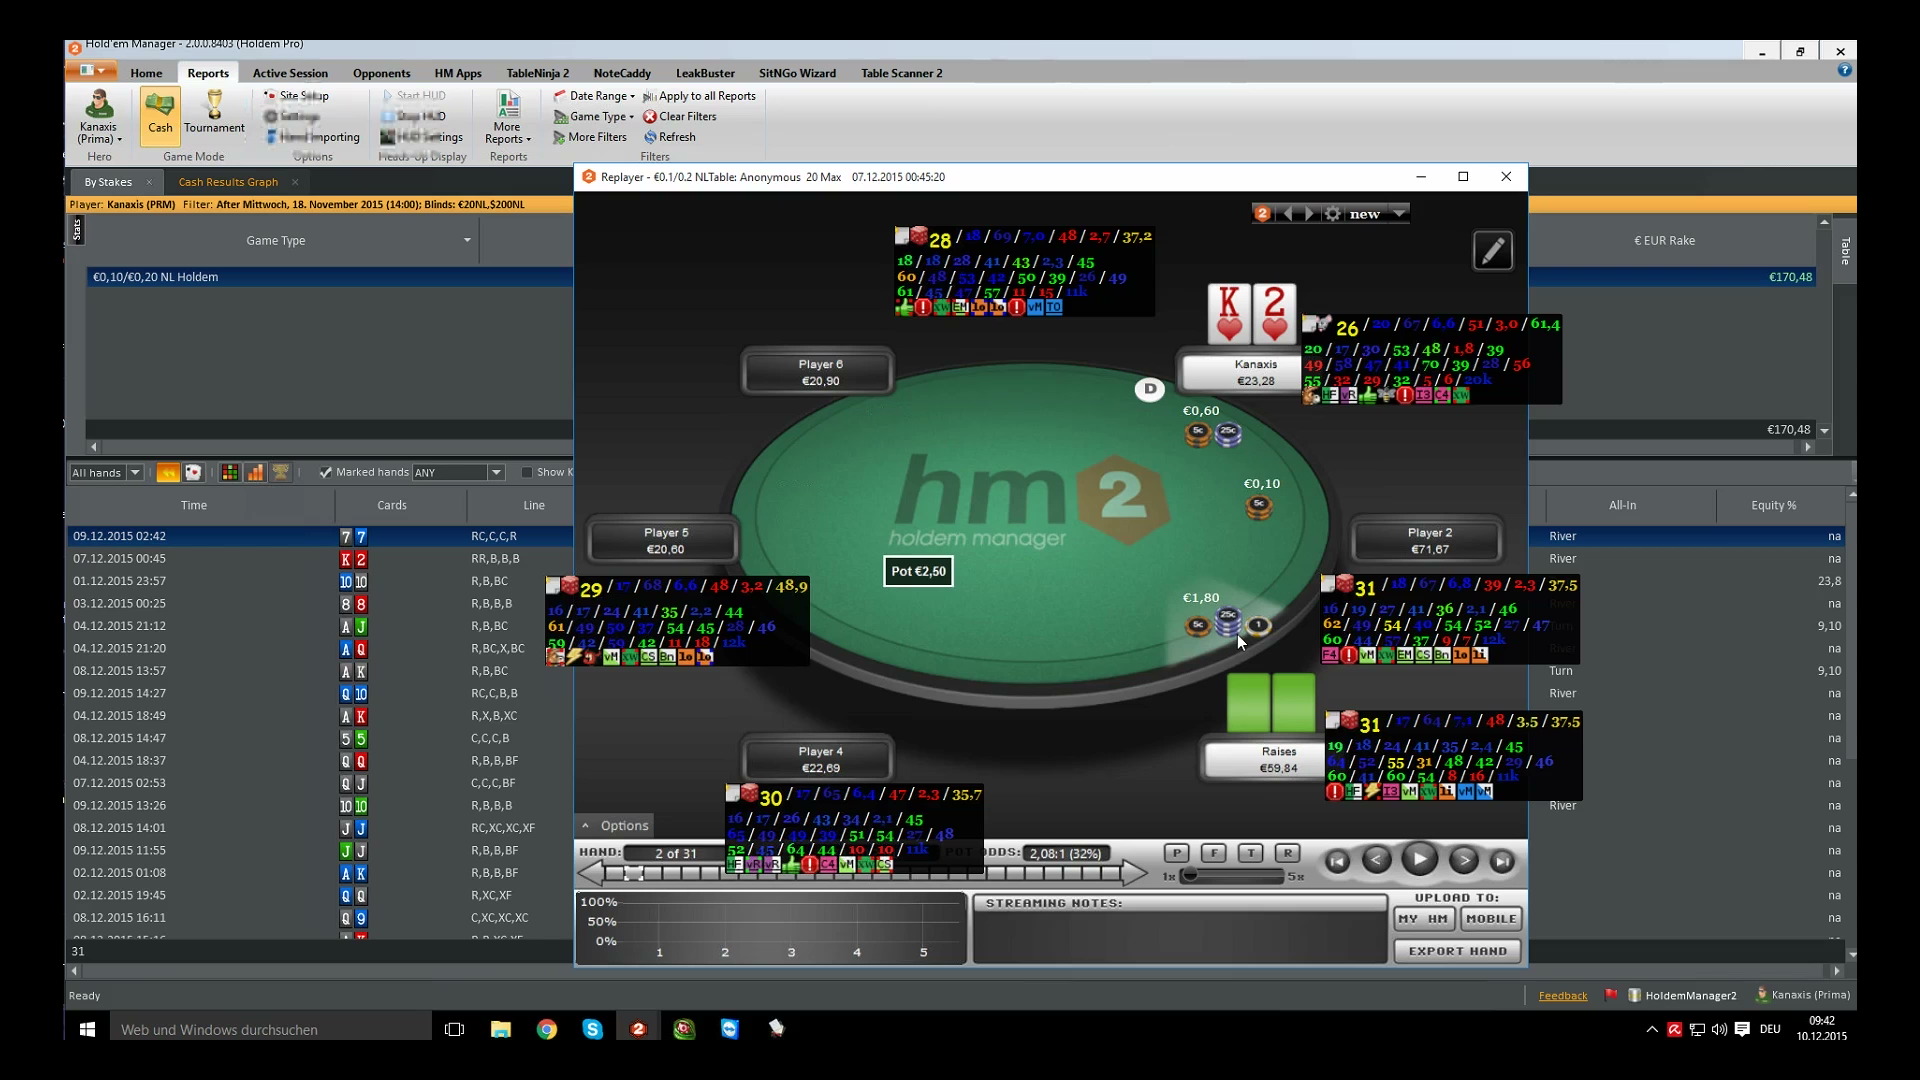
Task: Click the orange rewind arrows icon
Action: coord(168,472)
